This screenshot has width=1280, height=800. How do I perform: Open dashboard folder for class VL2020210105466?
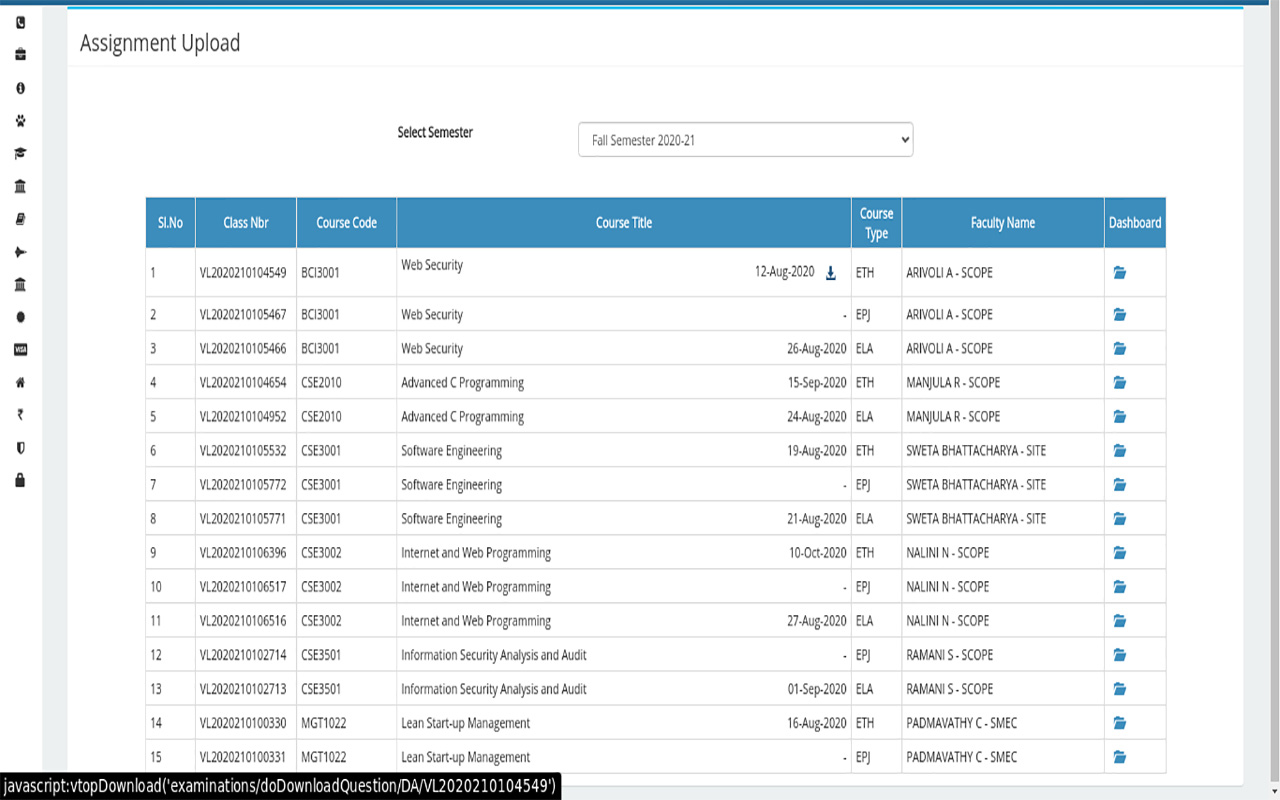tap(1120, 348)
